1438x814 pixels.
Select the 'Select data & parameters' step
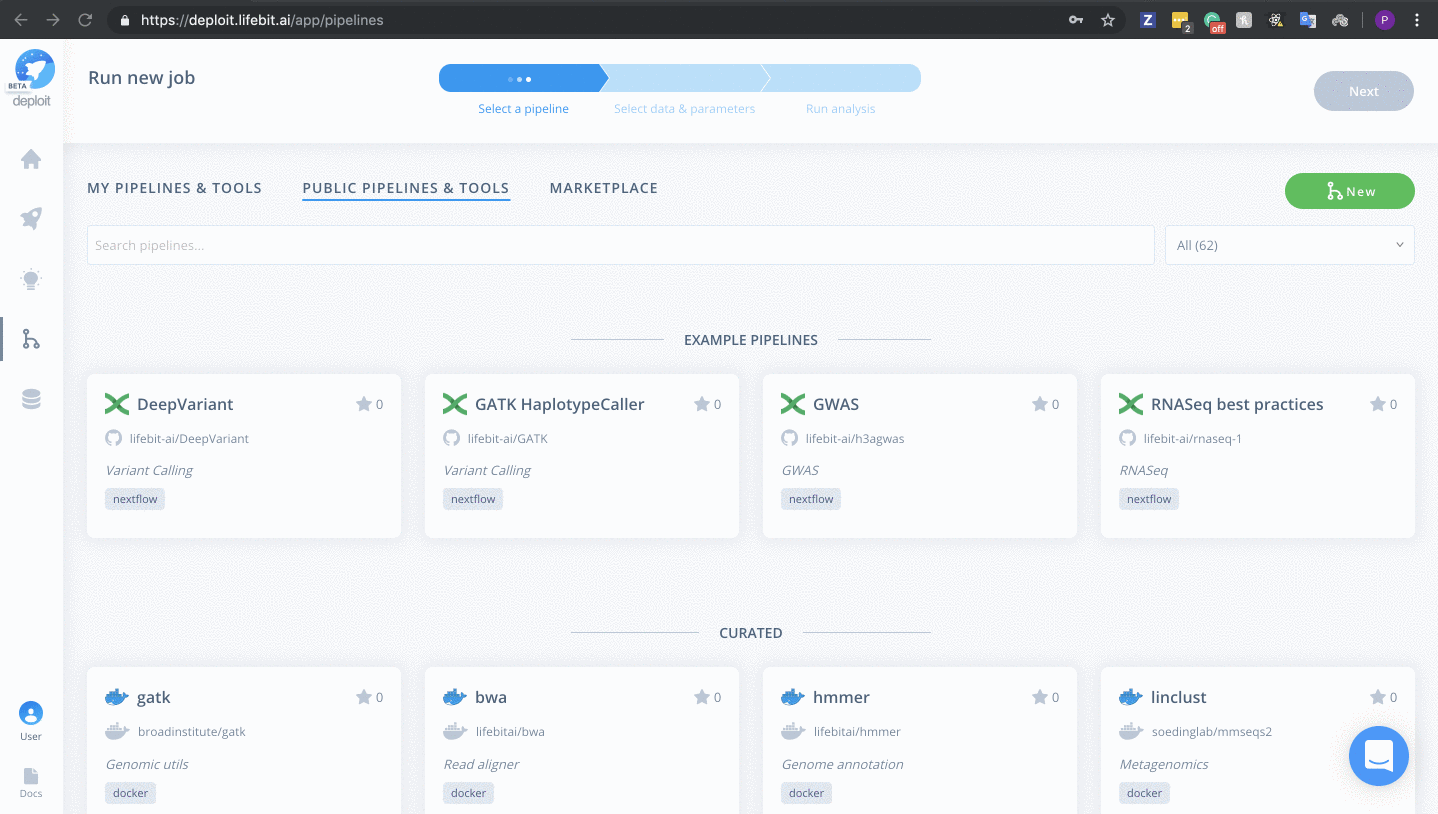(684, 109)
